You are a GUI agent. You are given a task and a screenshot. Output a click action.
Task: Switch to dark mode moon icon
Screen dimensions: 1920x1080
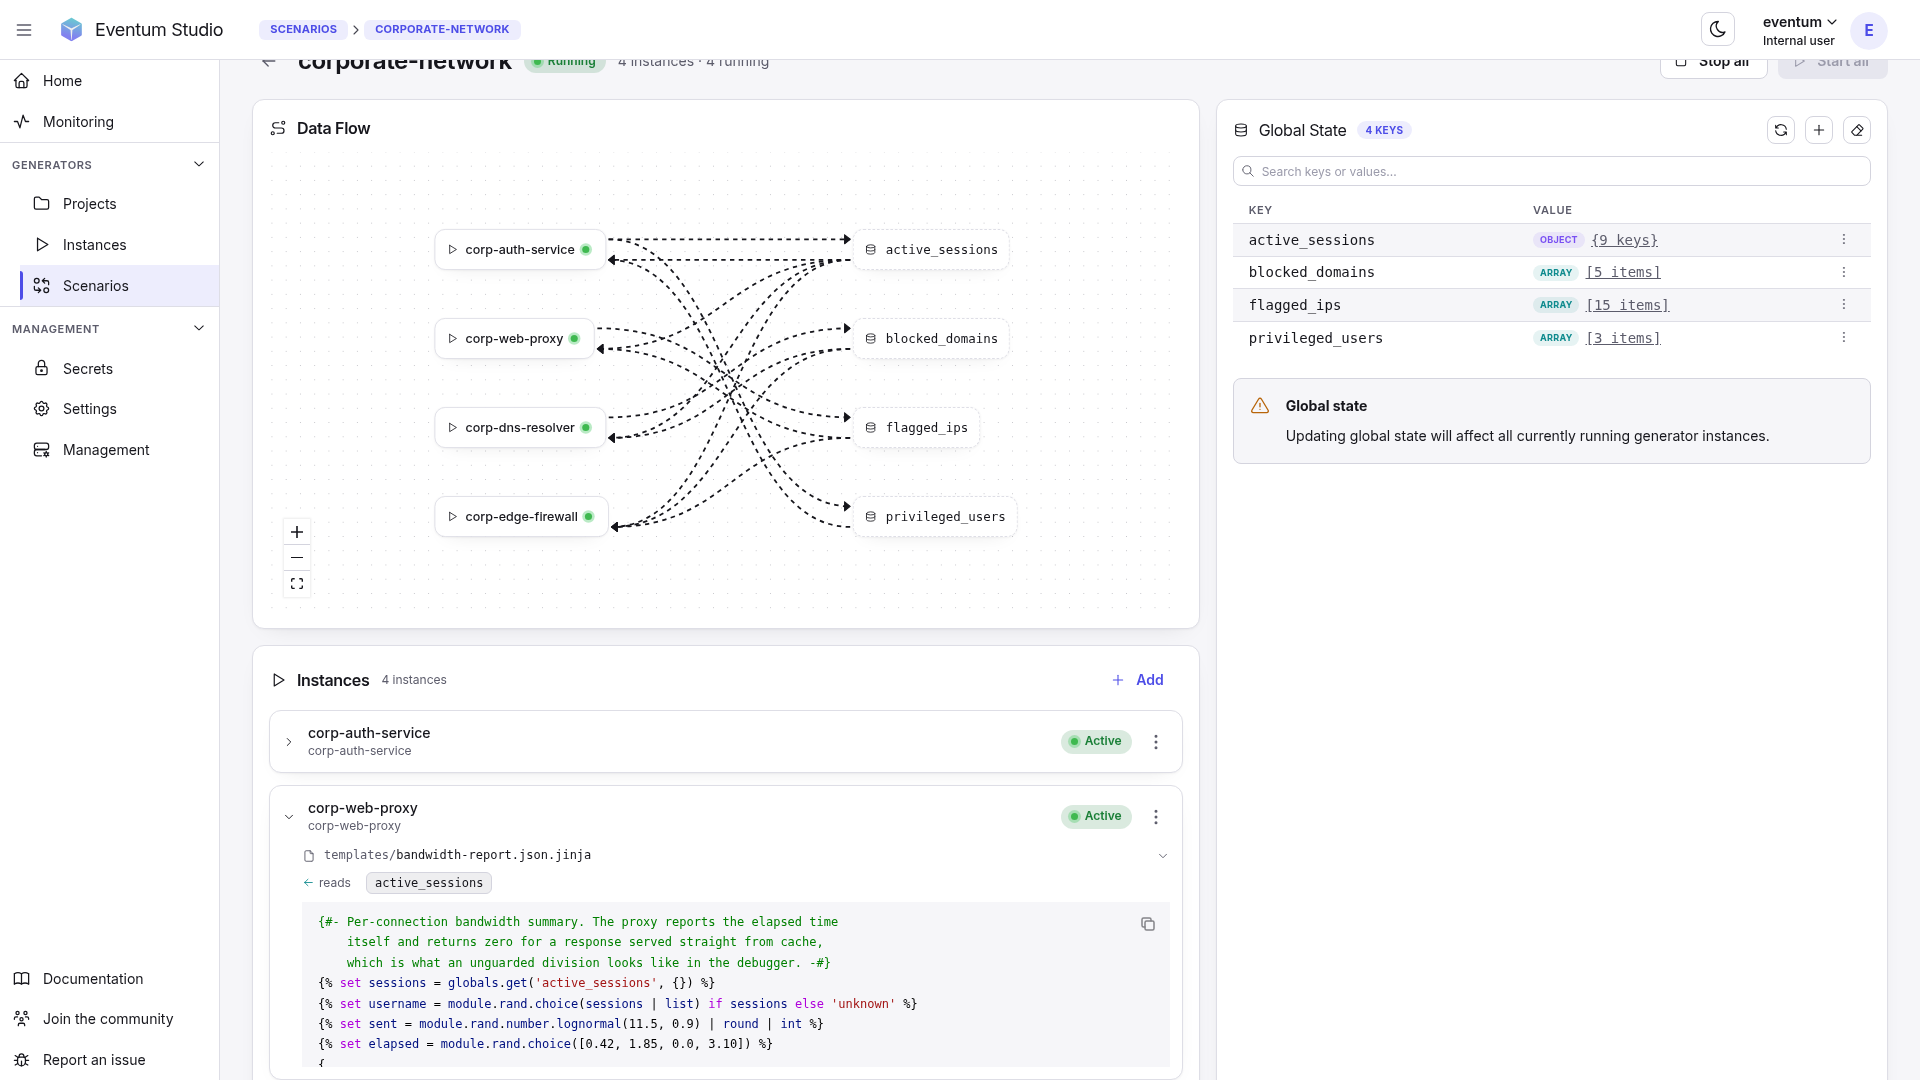(x=1718, y=30)
